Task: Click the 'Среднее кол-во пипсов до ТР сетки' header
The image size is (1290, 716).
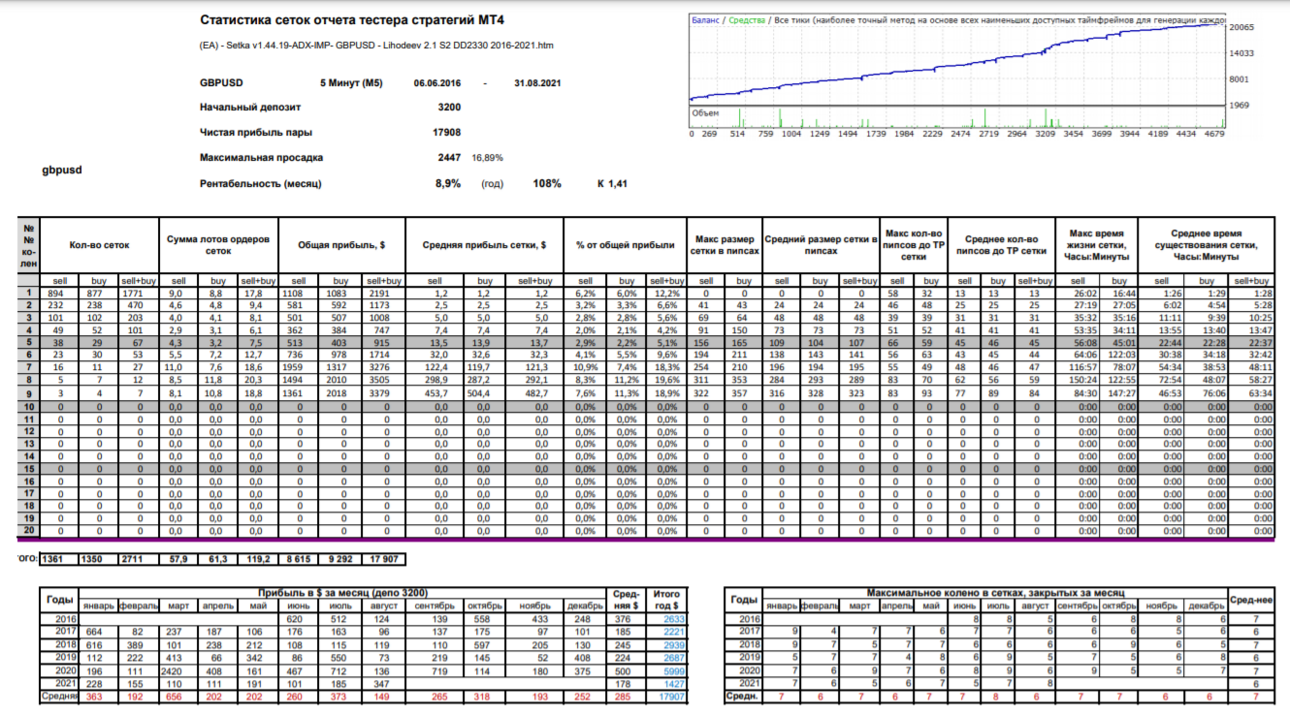Action: pos(1000,245)
